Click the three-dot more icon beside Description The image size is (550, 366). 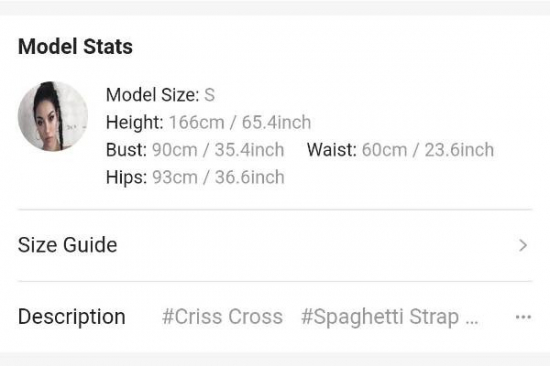523,317
